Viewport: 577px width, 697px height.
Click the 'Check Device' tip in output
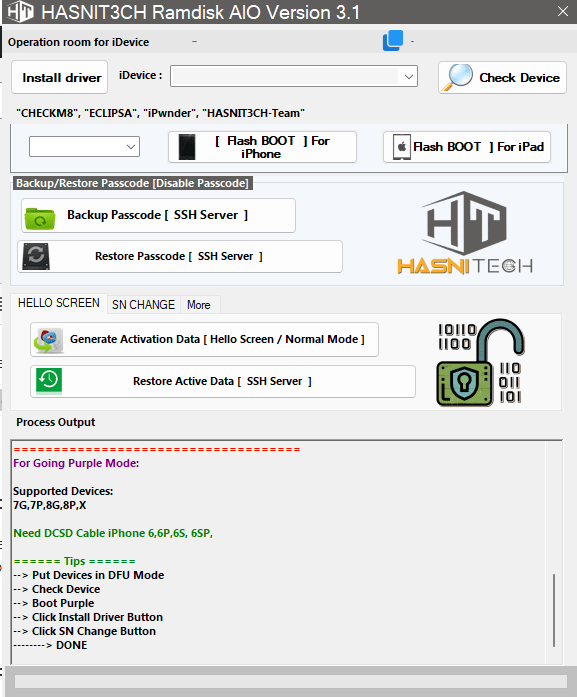click(x=66, y=589)
